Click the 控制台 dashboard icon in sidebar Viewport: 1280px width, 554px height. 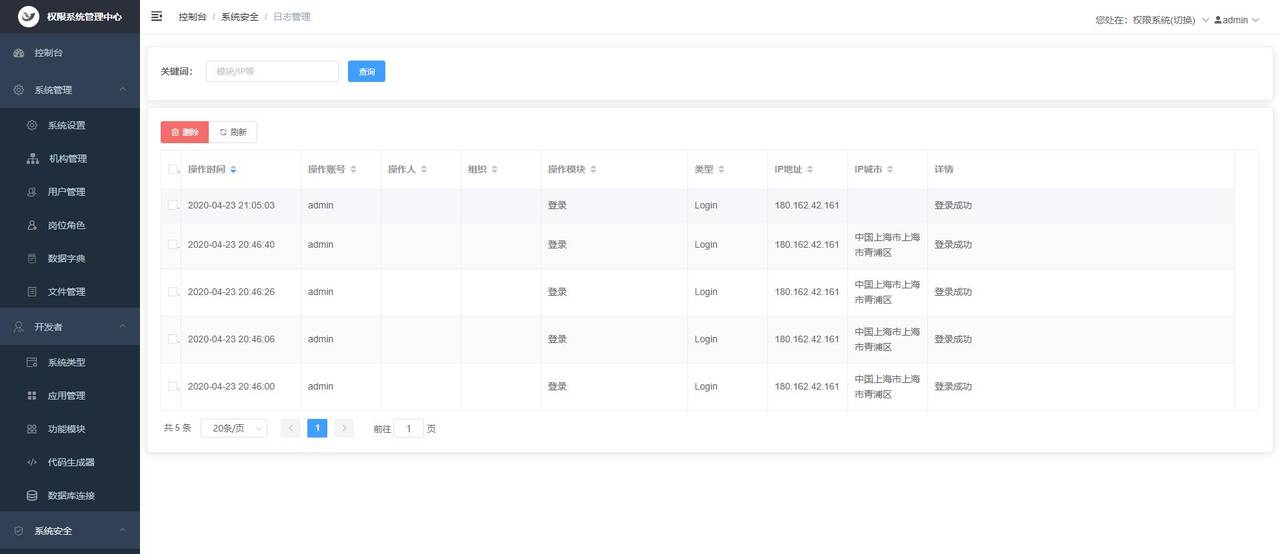pyautogui.click(x=18, y=53)
